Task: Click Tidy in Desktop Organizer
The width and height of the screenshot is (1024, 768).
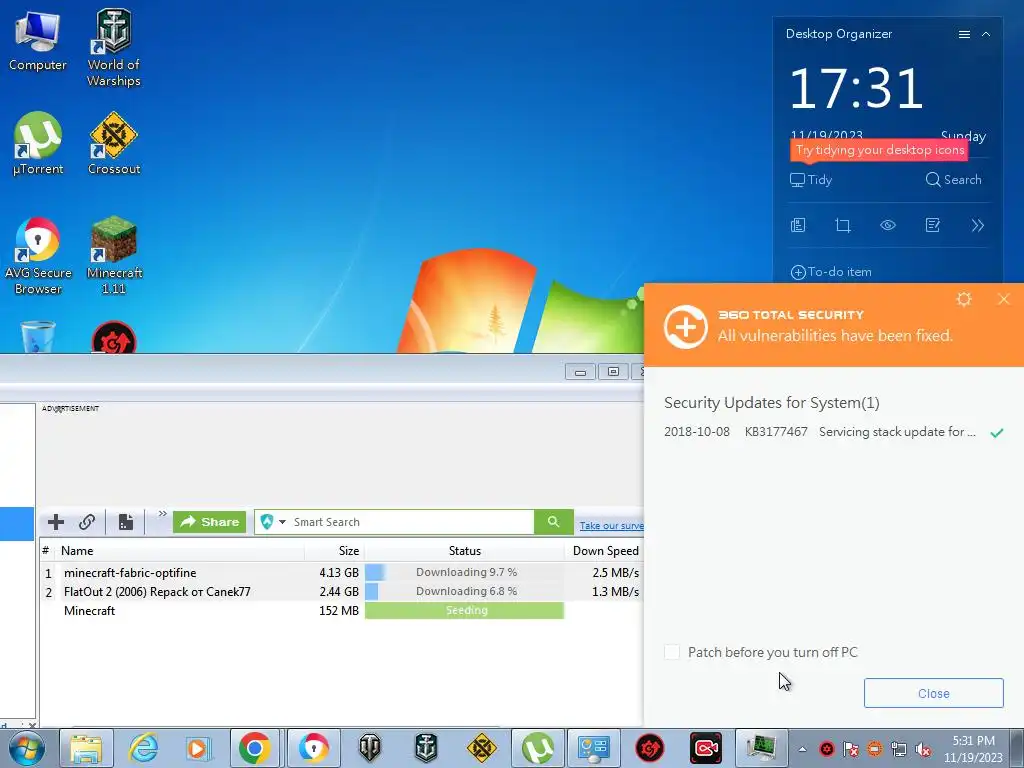Action: point(811,180)
